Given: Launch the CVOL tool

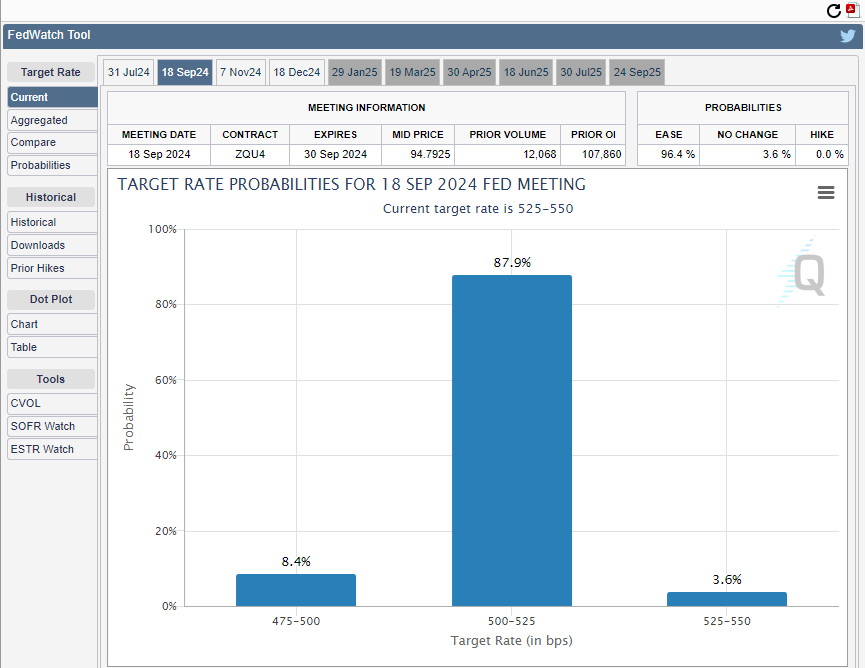Looking at the screenshot, I should click(52, 403).
